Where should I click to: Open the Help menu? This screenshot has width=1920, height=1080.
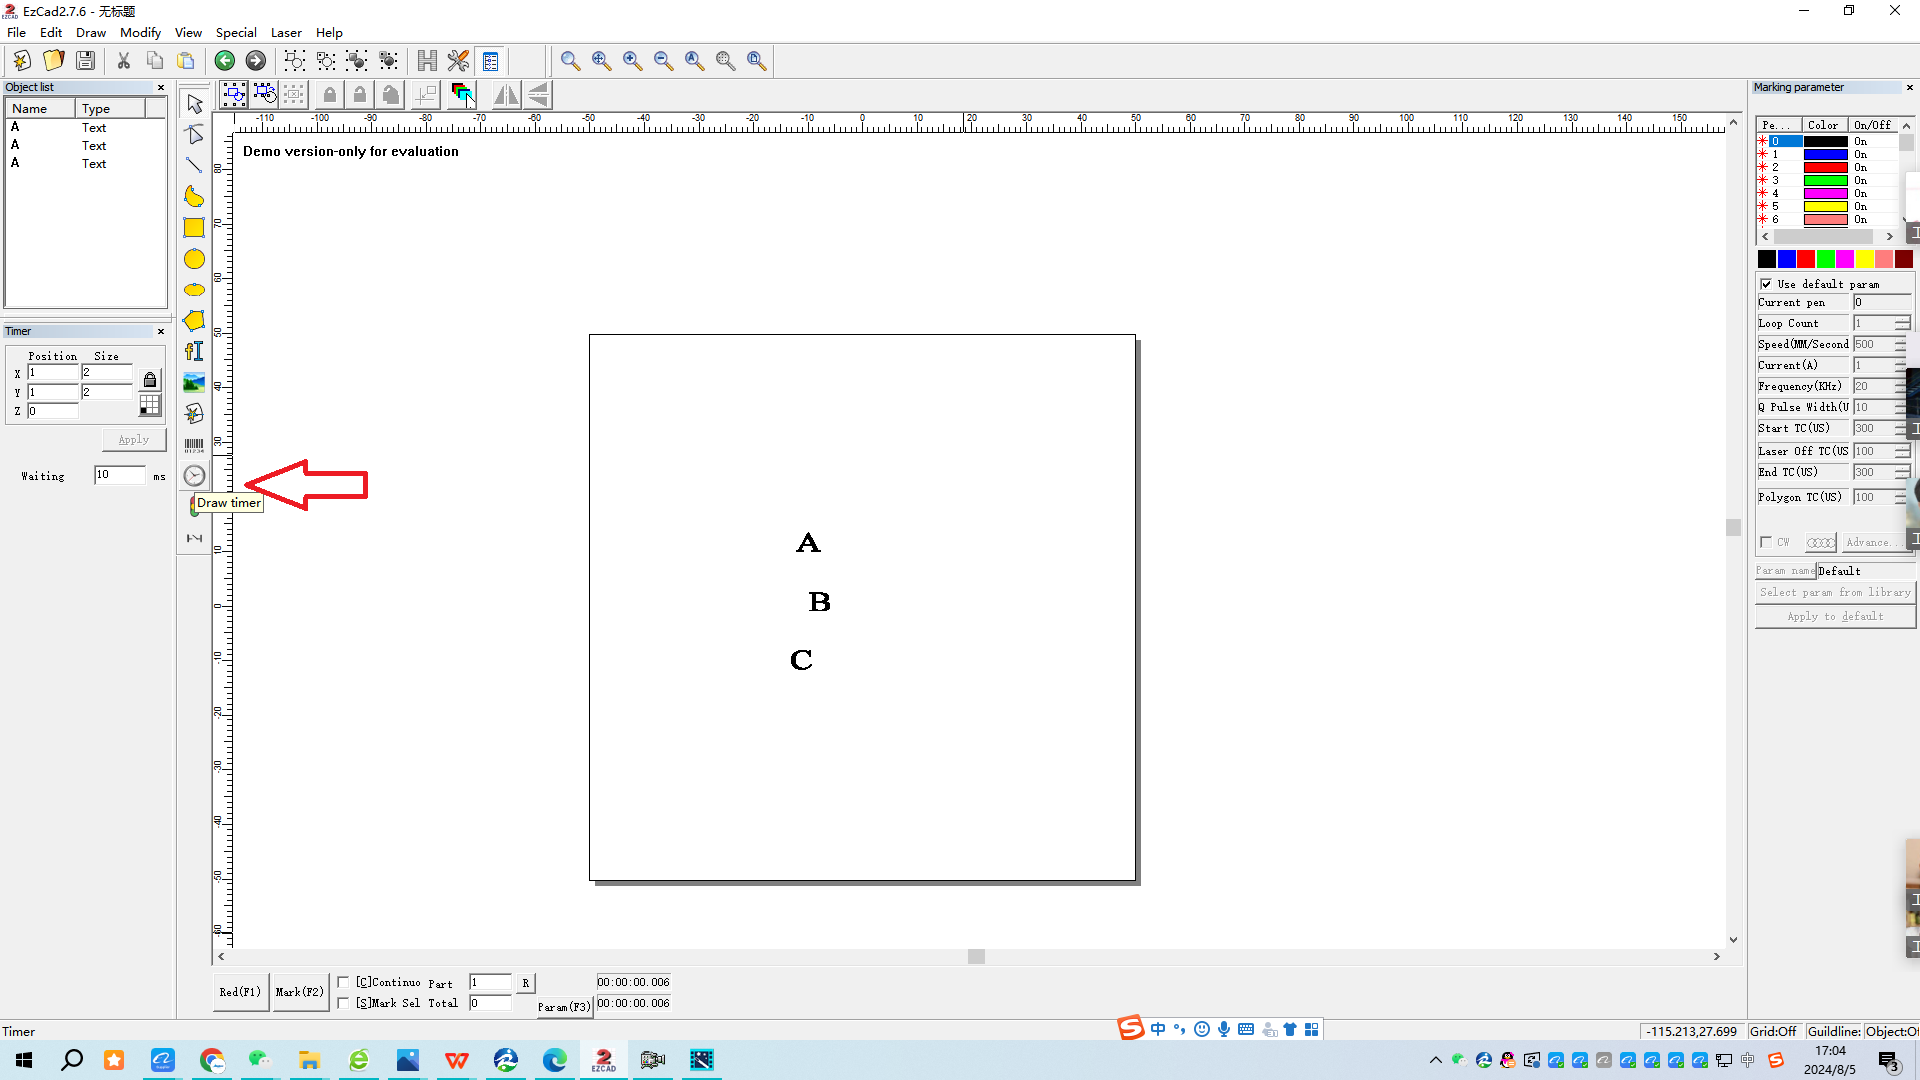(329, 32)
